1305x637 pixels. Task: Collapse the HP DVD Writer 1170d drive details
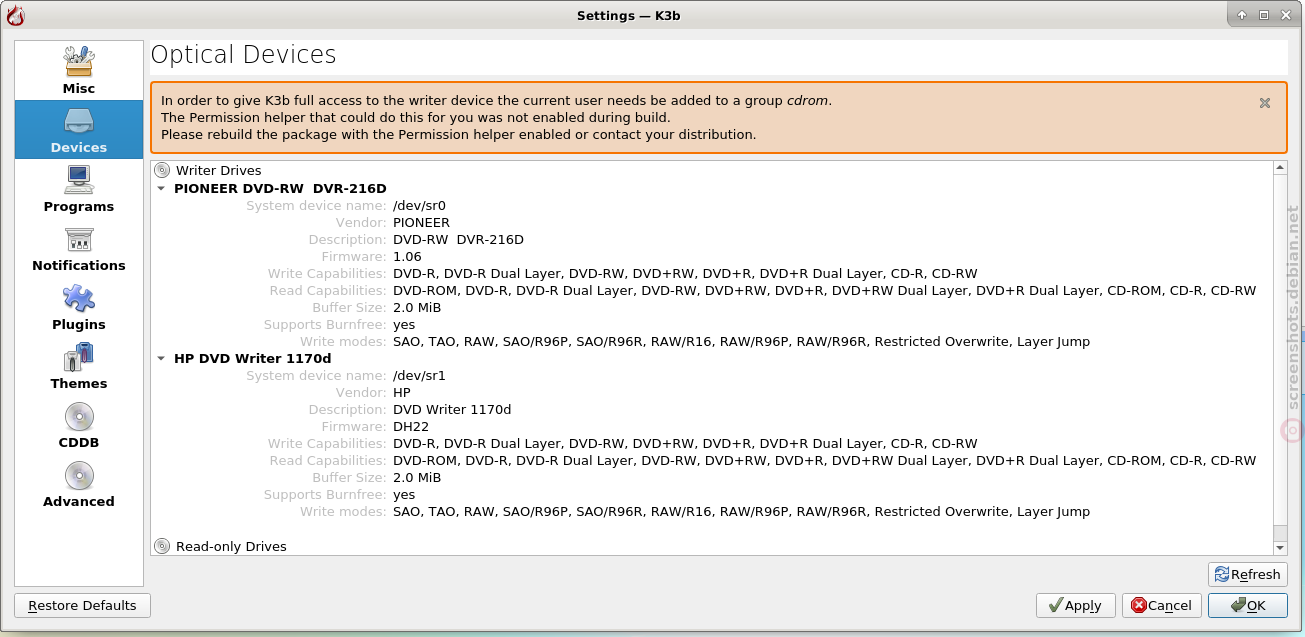[x=162, y=358]
